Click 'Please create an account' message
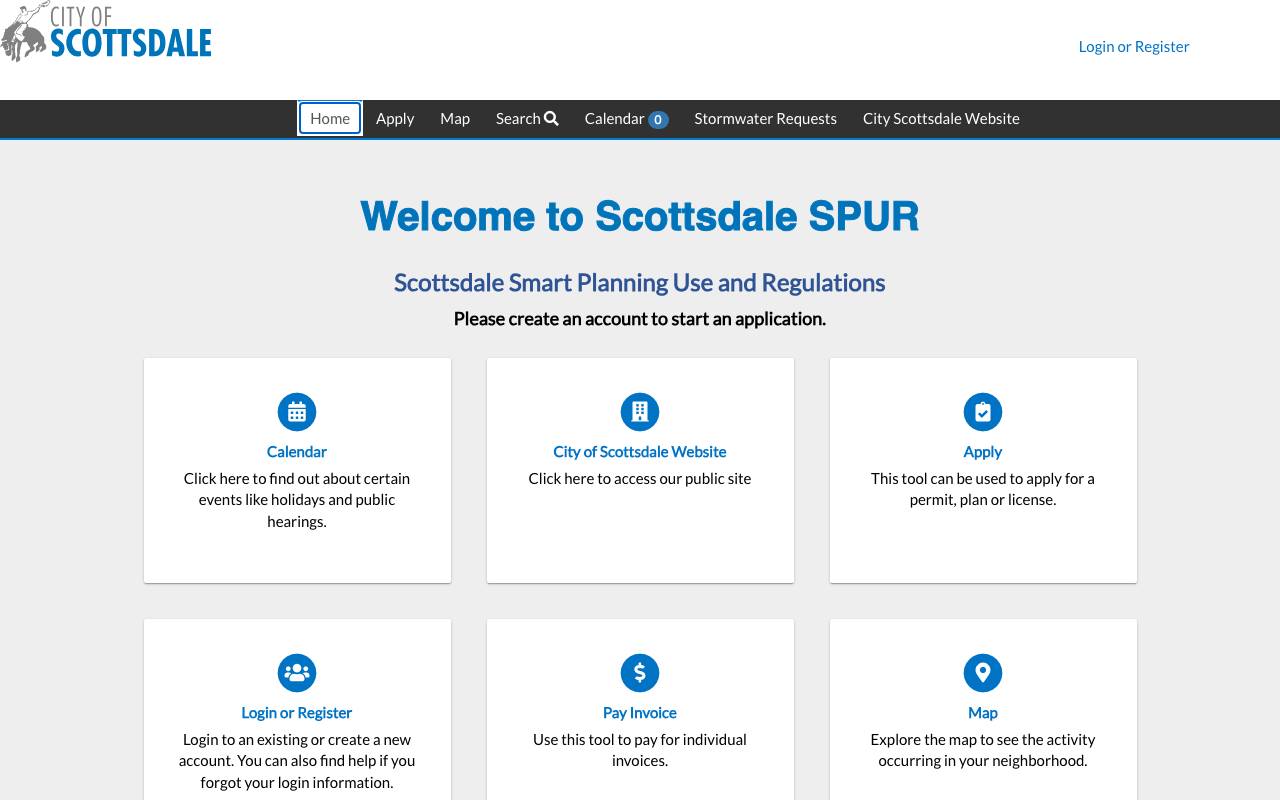This screenshot has height=800, width=1280. [x=640, y=319]
